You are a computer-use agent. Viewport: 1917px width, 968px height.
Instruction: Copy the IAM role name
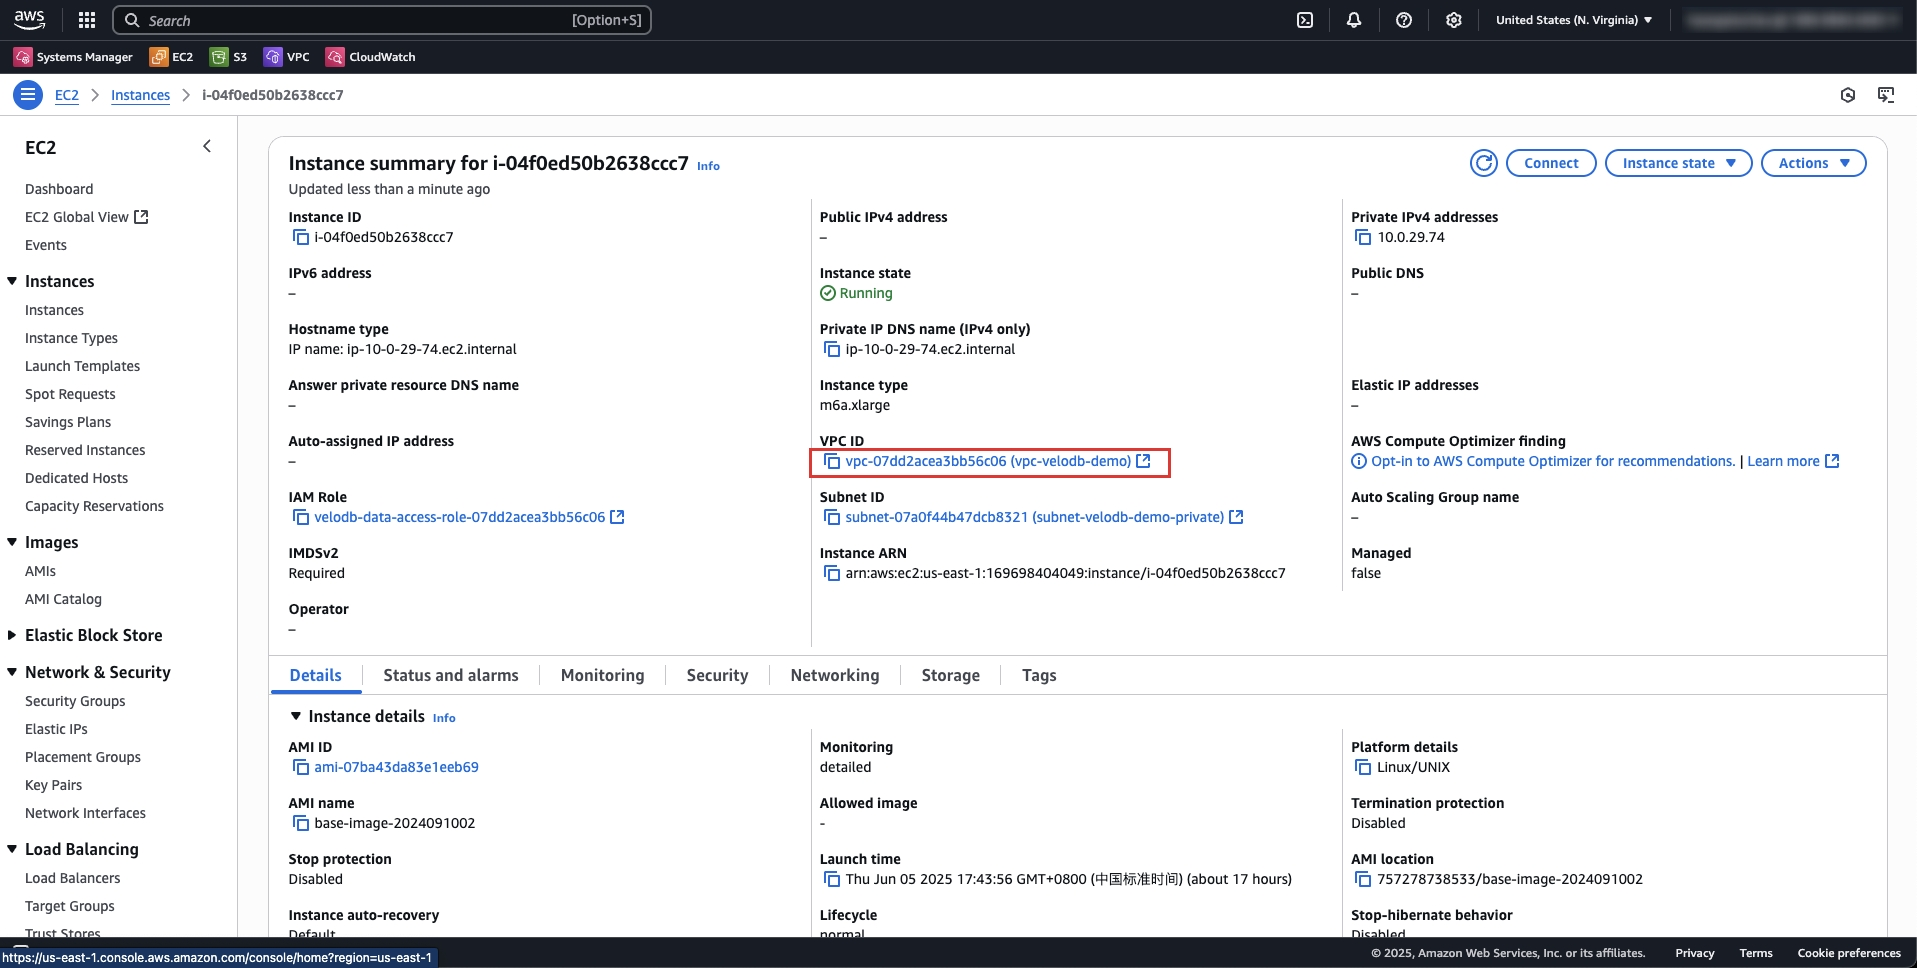[300, 517]
